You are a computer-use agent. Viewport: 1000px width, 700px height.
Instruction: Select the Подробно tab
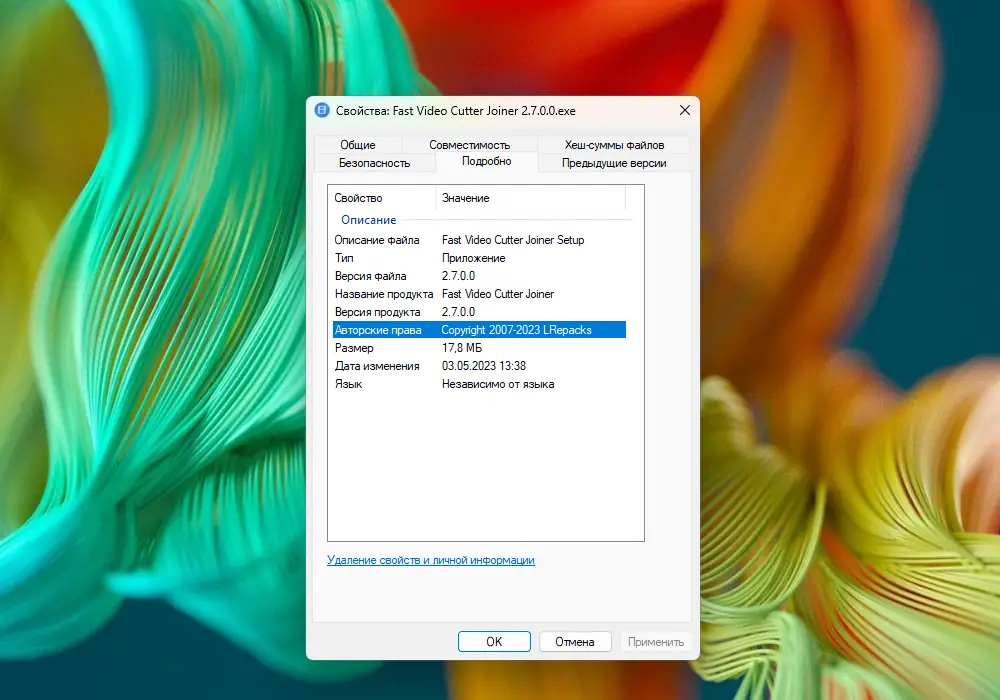pyautogui.click(x=489, y=161)
